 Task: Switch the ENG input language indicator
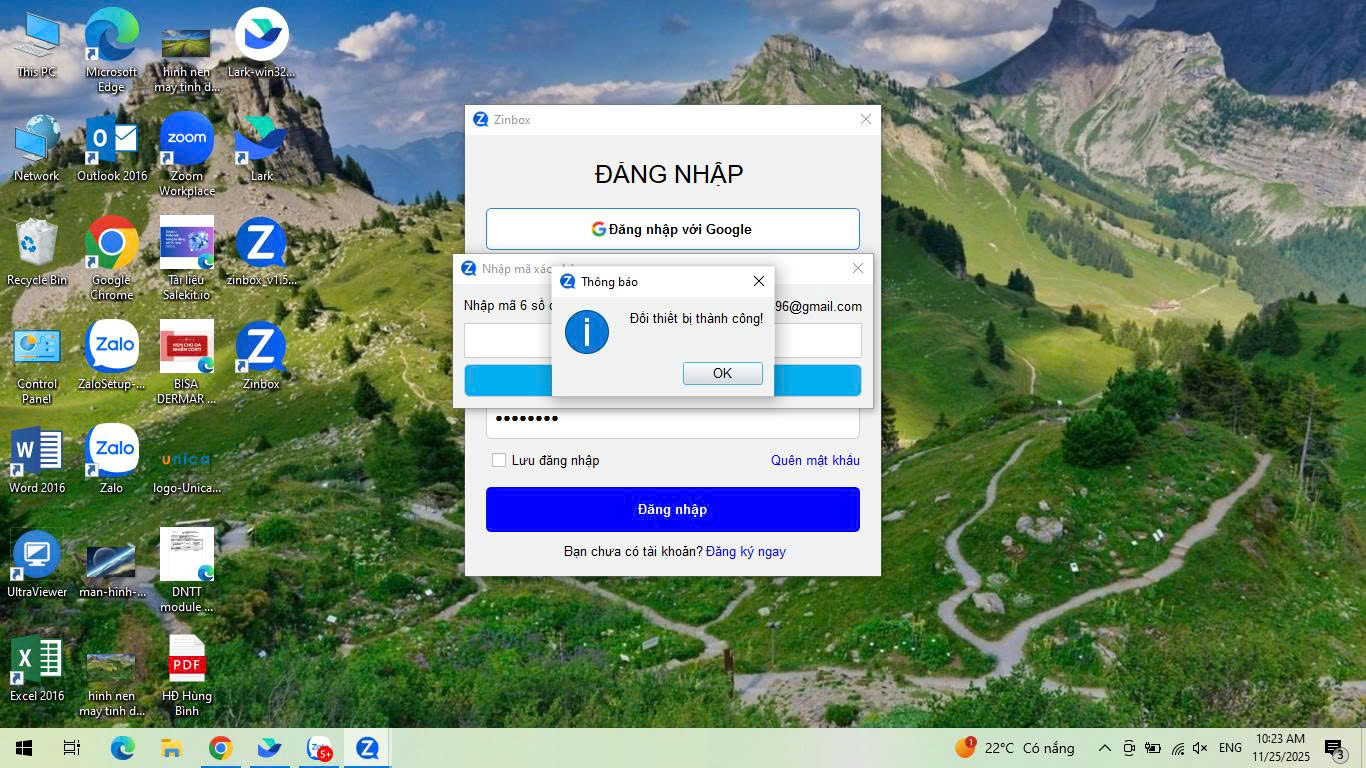pos(1230,748)
